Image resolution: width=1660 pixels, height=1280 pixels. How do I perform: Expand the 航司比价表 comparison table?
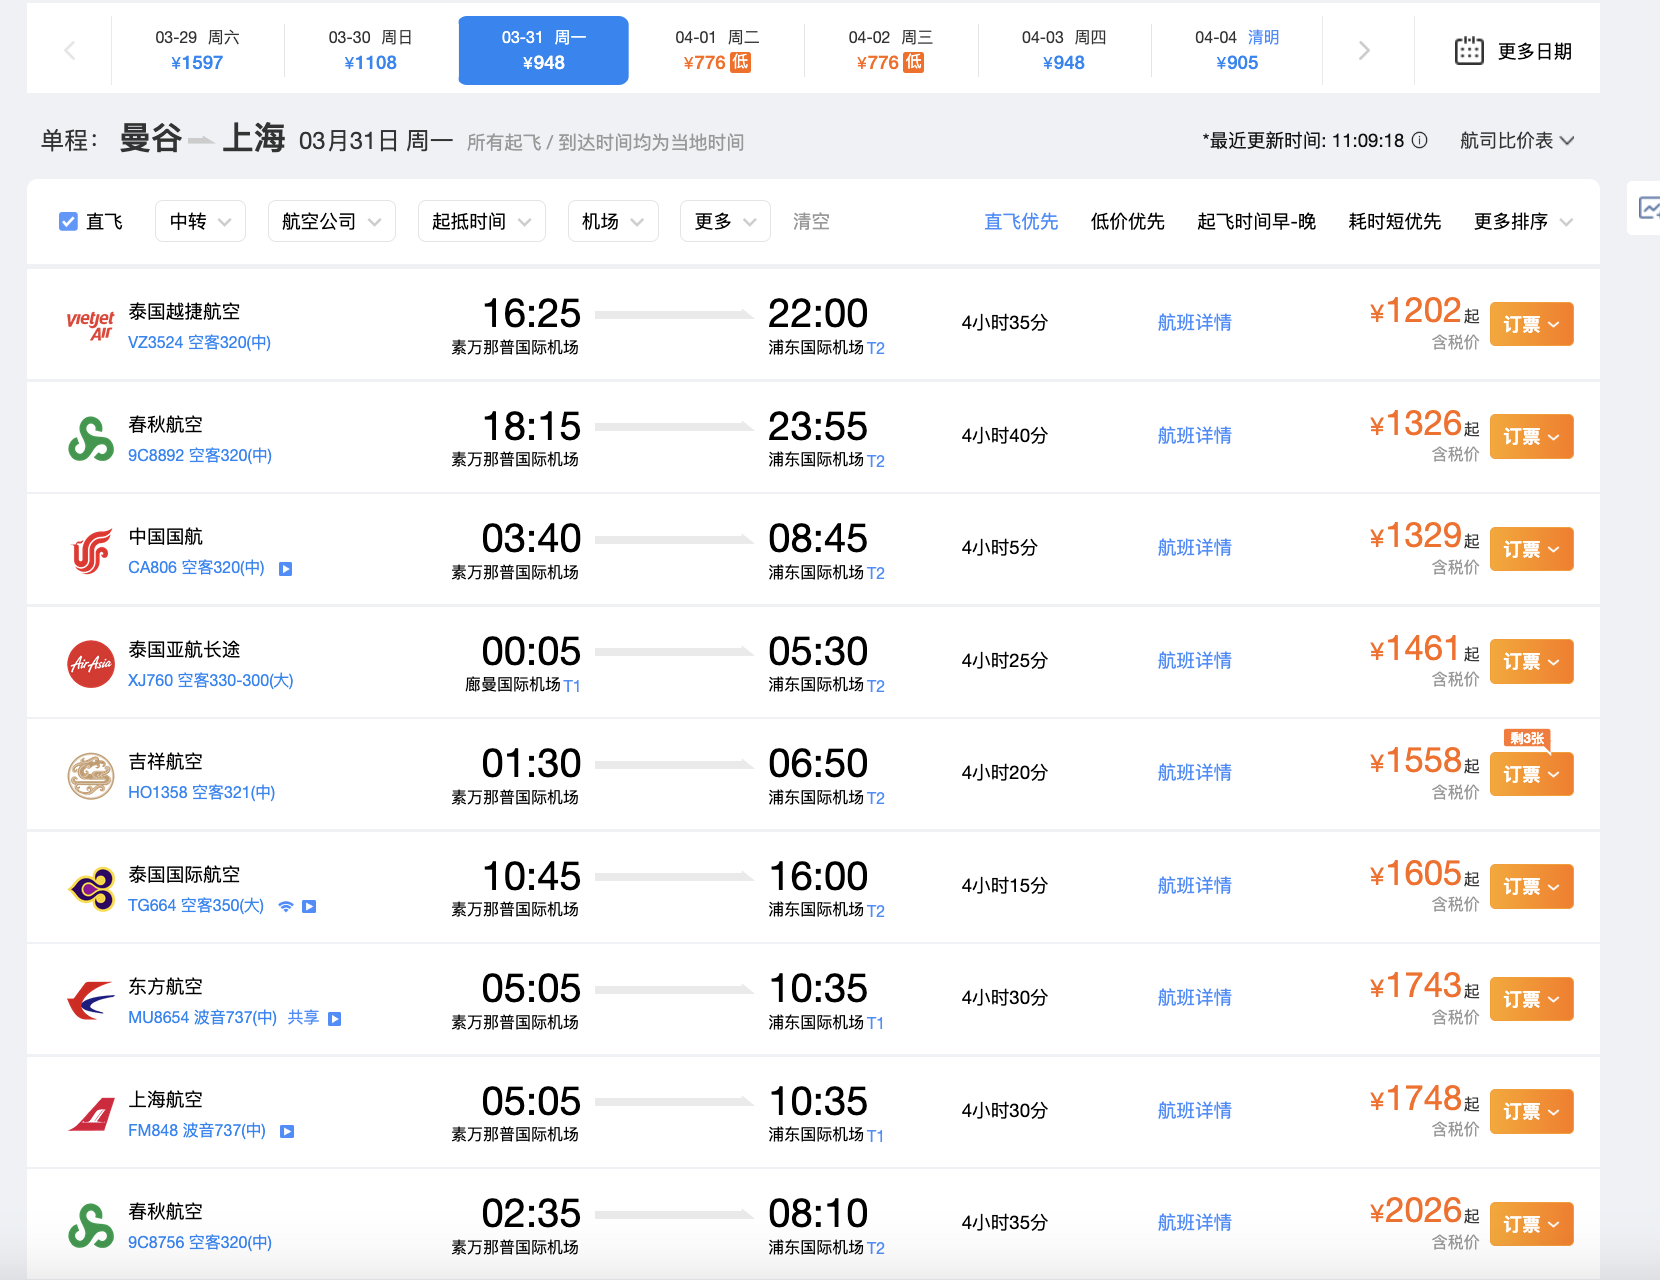(x=1516, y=141)
